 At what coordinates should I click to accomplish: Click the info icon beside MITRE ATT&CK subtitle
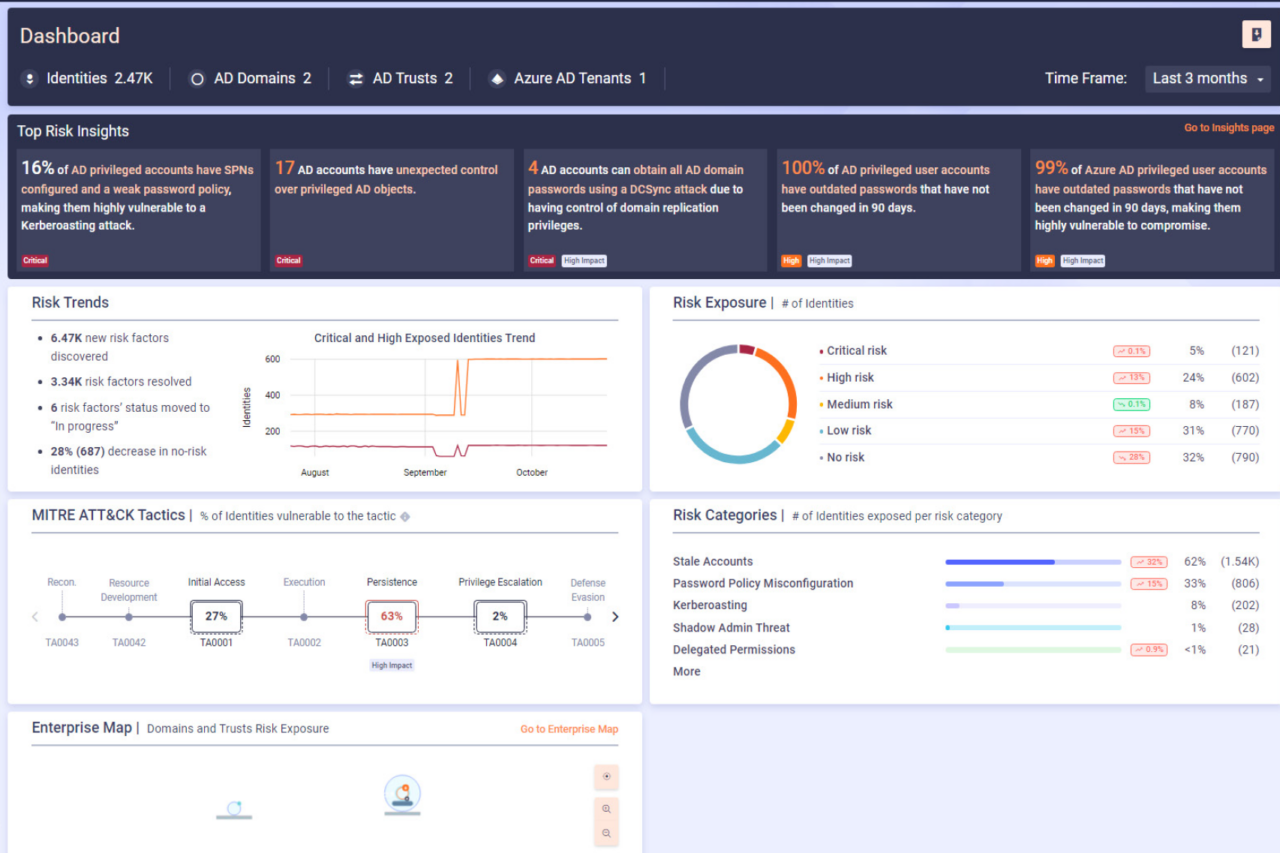tap(405, 517)
